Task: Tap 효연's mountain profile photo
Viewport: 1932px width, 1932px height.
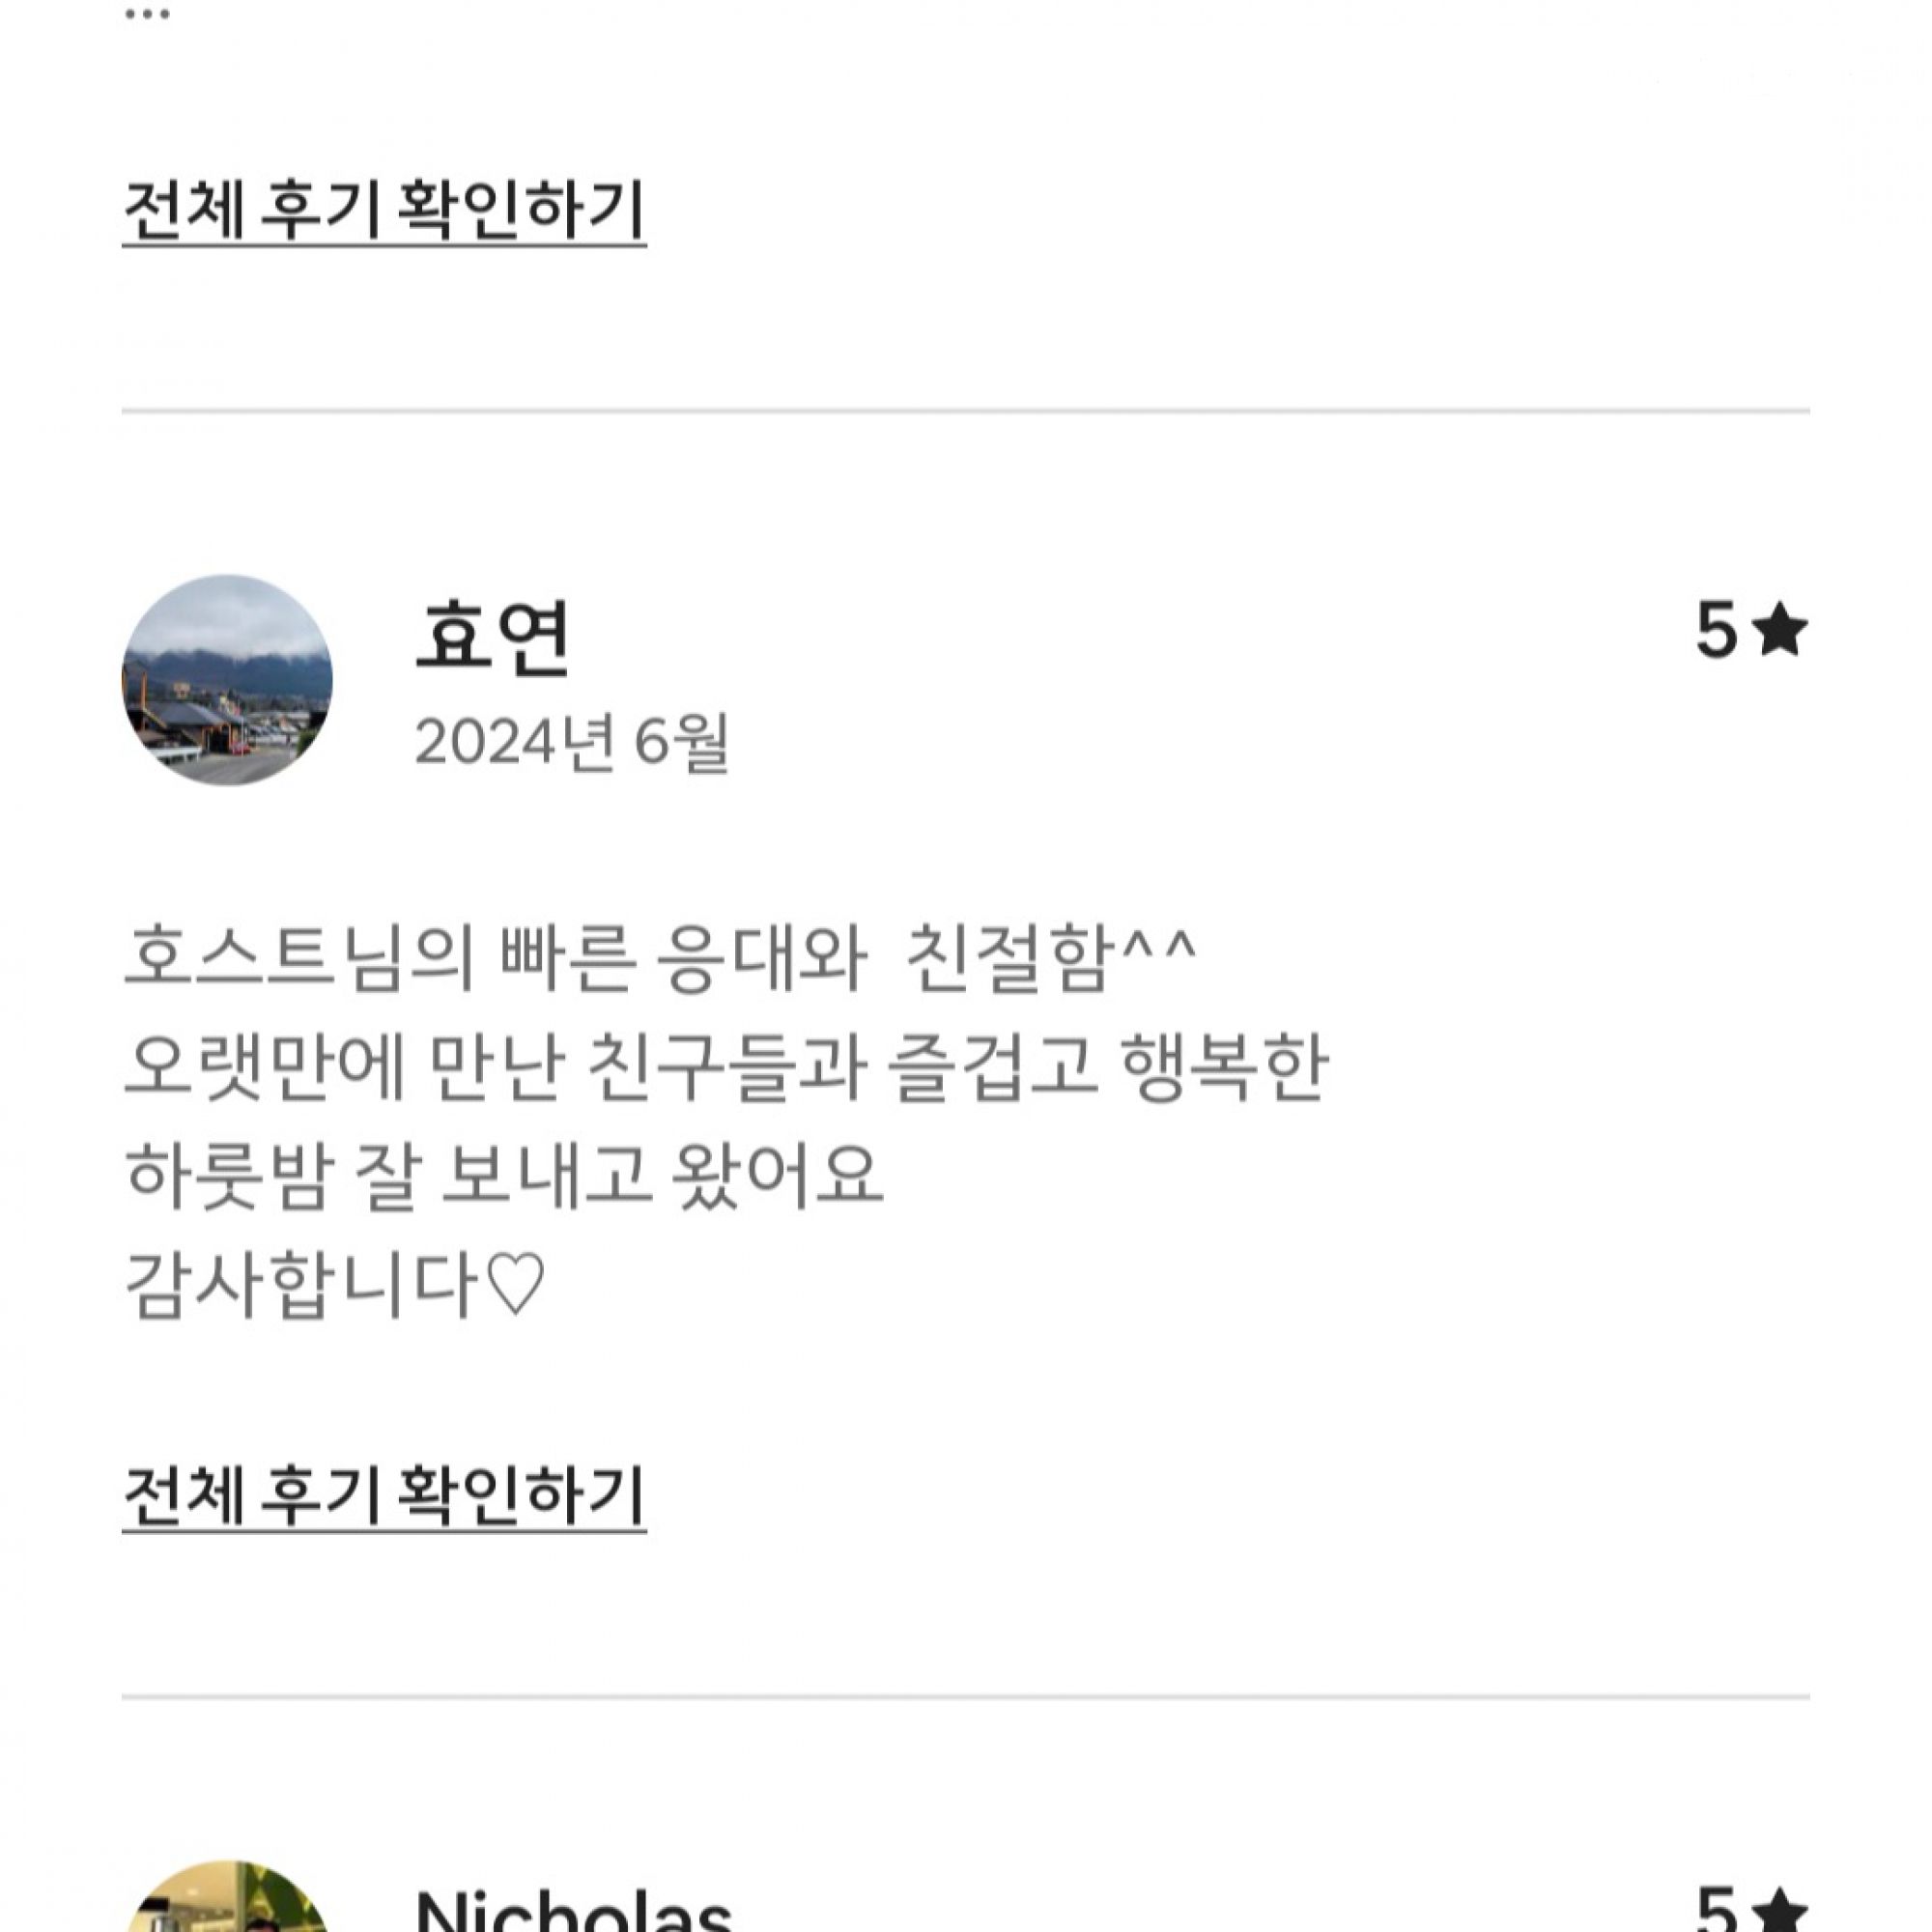Action: coord(227,680)
